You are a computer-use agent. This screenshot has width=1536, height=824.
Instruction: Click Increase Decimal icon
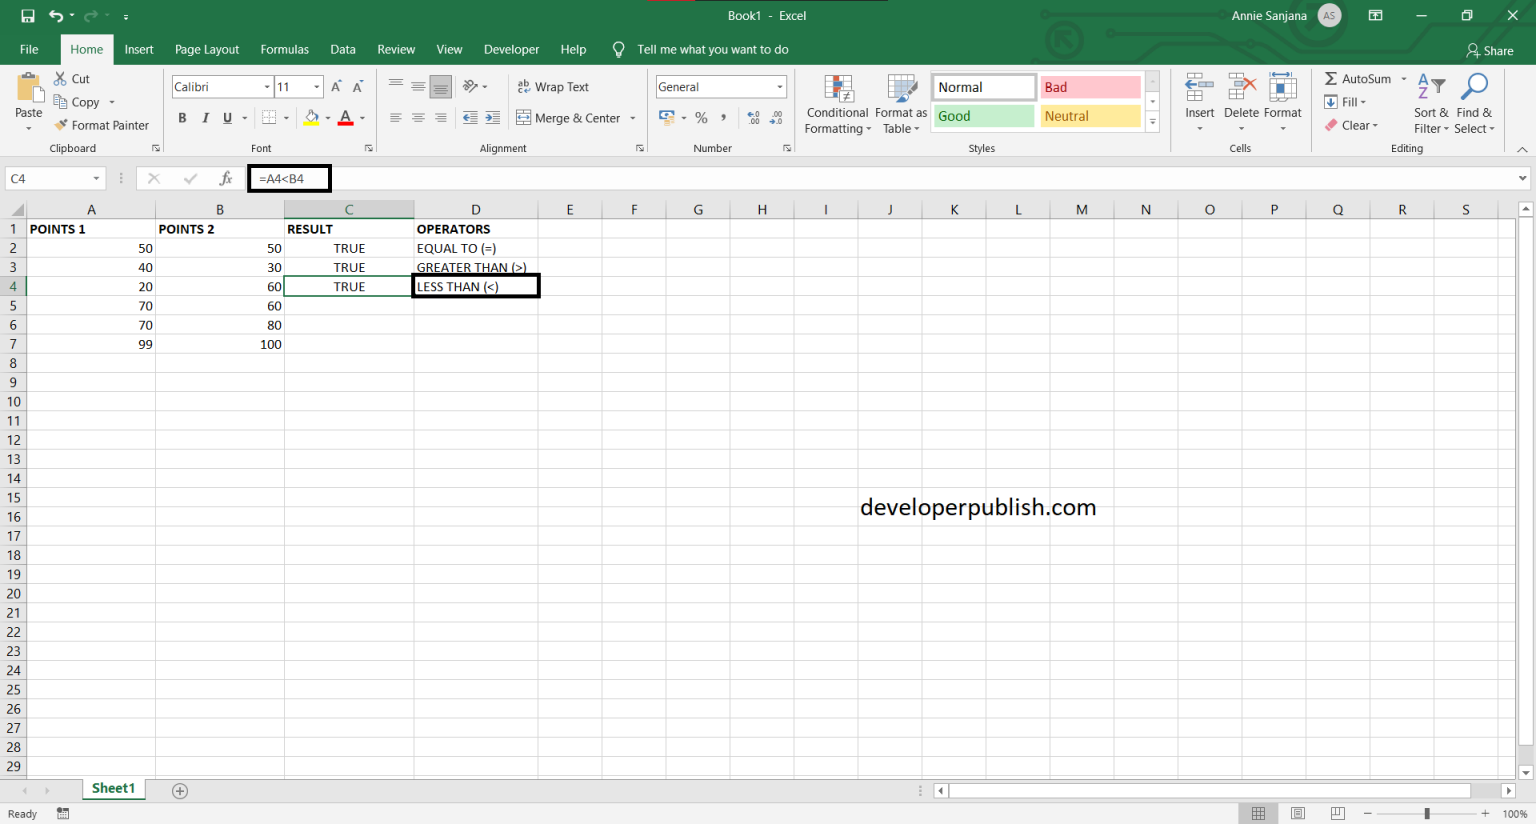coord(754,118)
